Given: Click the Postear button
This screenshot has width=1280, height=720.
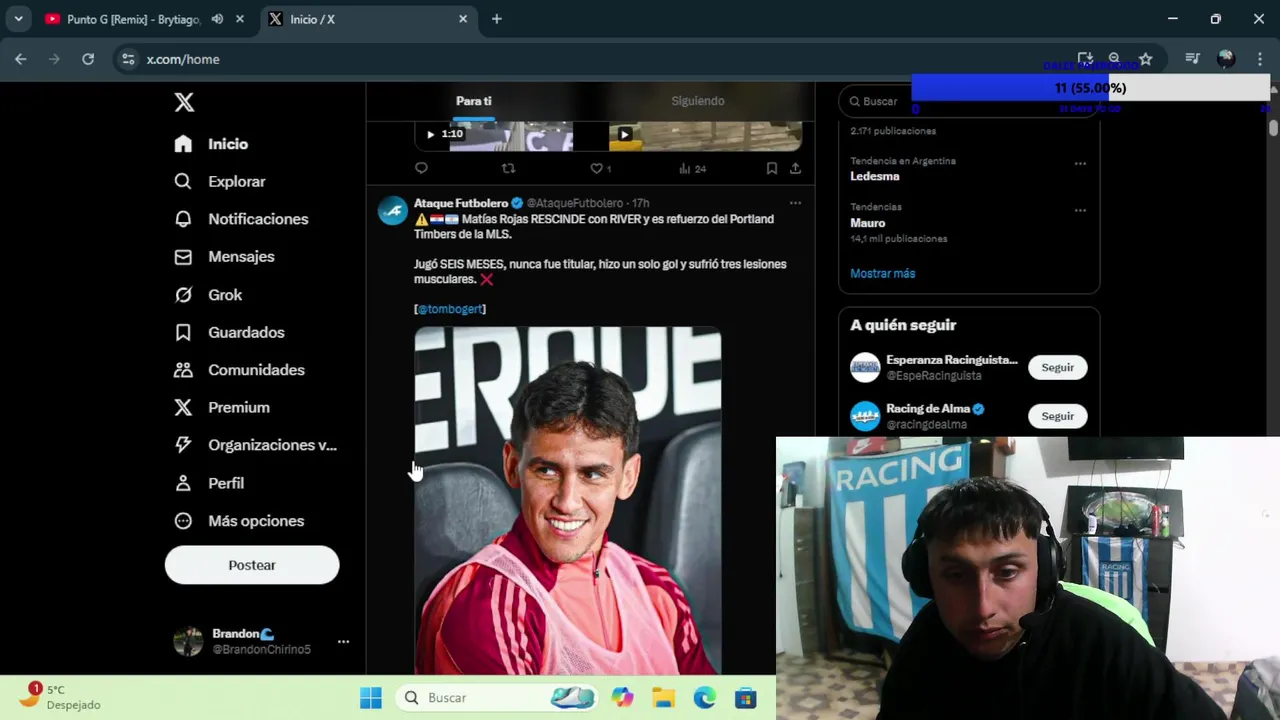Looking at the screenshot, I should click(252, 565).
